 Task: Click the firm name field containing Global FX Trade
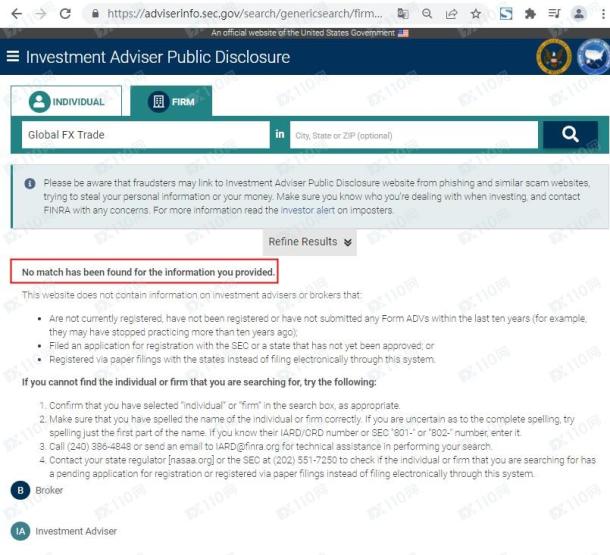pos(145,135)
